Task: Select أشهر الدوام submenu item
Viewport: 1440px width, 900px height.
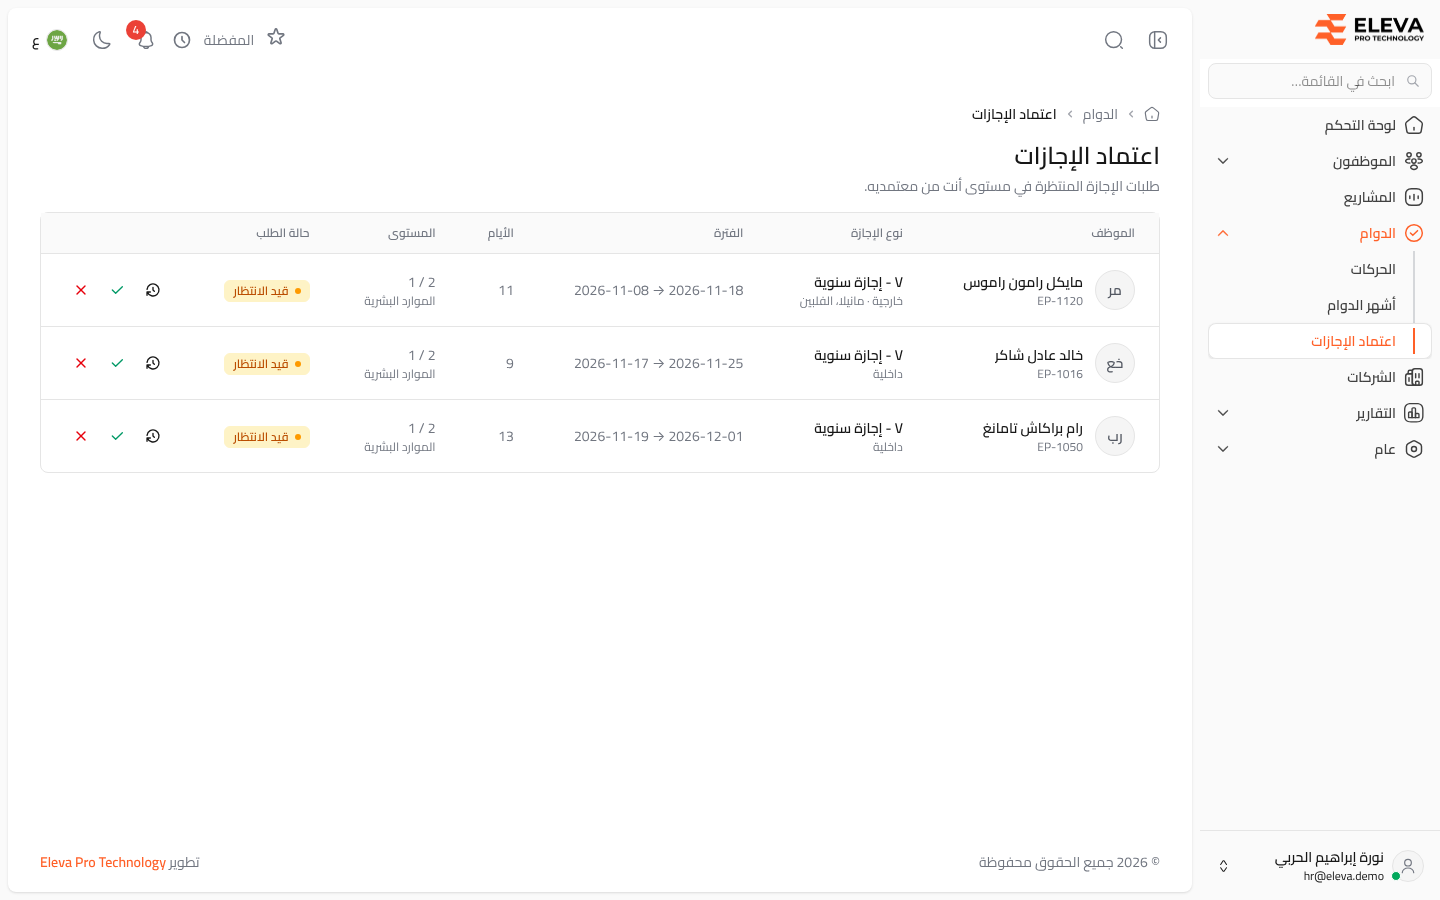Action: (x=1361, y=305)
